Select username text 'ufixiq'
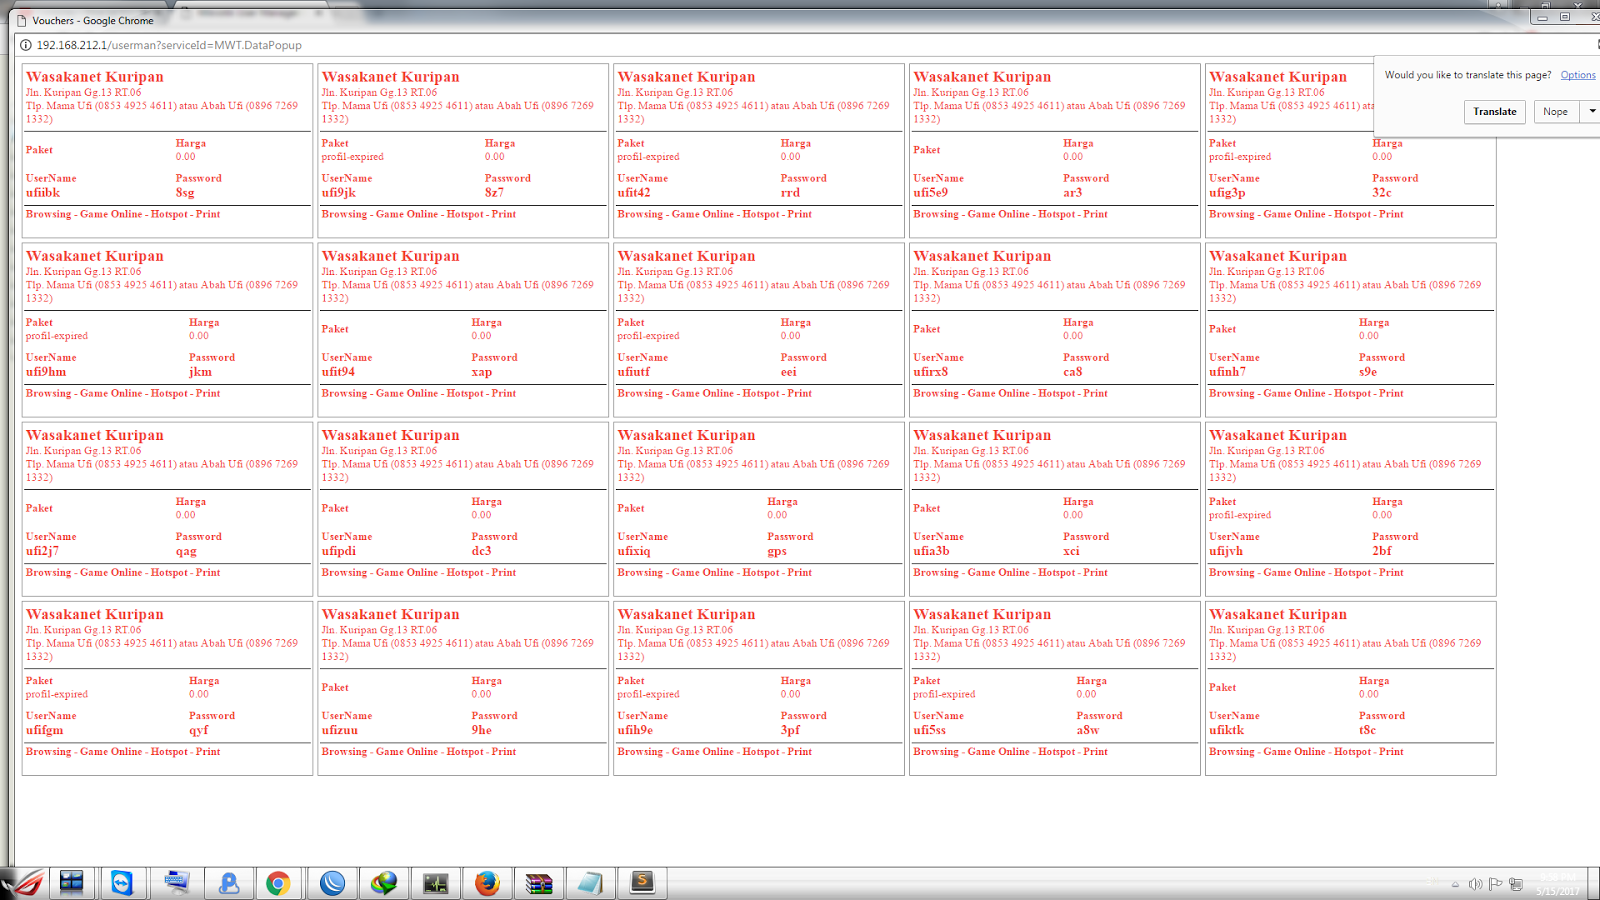 [x=634, y=551]
